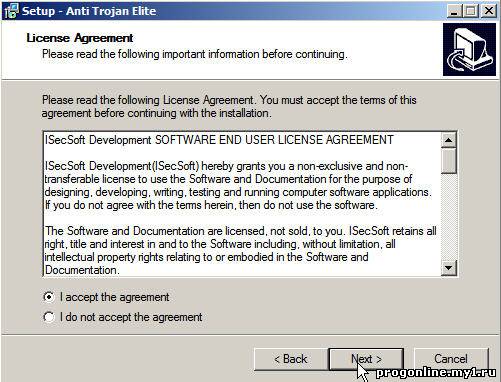
Task: Click the paragraph starting 'The Software and Documentation'
Action: coord(240,250)
